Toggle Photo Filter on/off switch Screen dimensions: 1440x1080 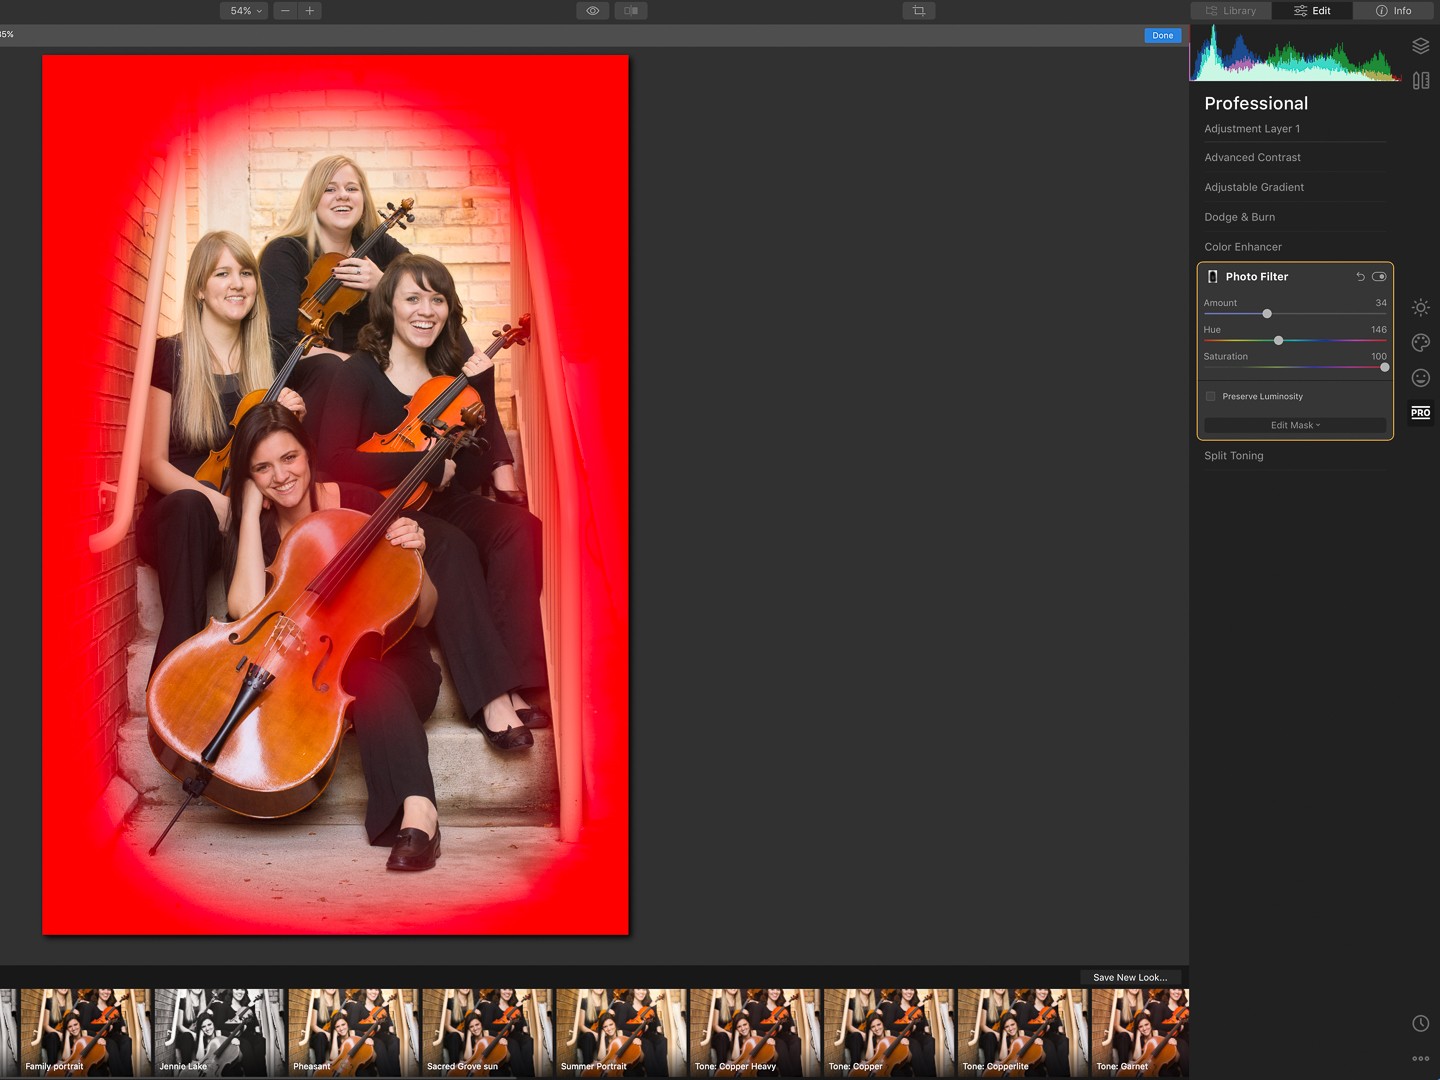tap(1379, 277)
